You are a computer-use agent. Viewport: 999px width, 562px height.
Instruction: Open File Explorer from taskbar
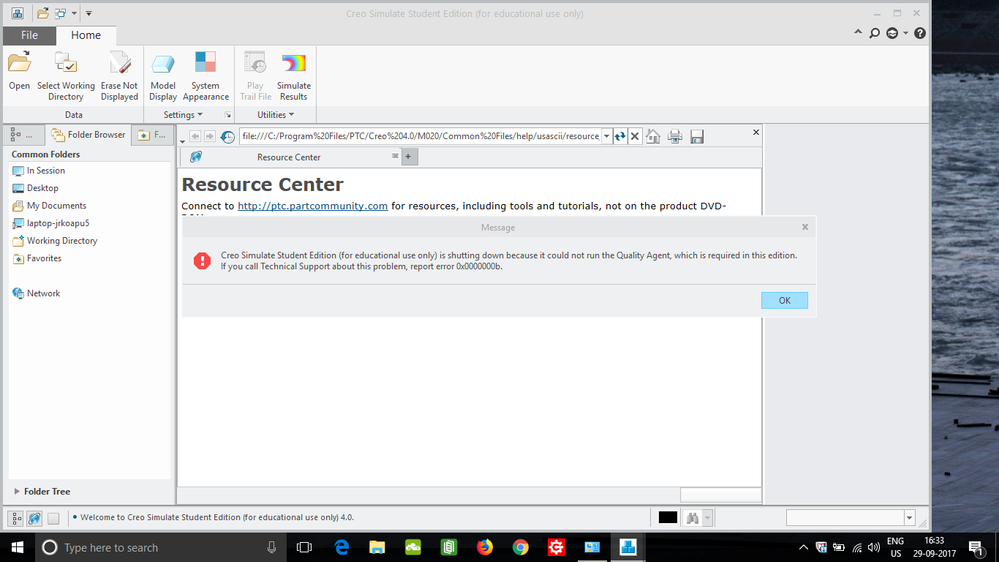(x=377, y=547)
